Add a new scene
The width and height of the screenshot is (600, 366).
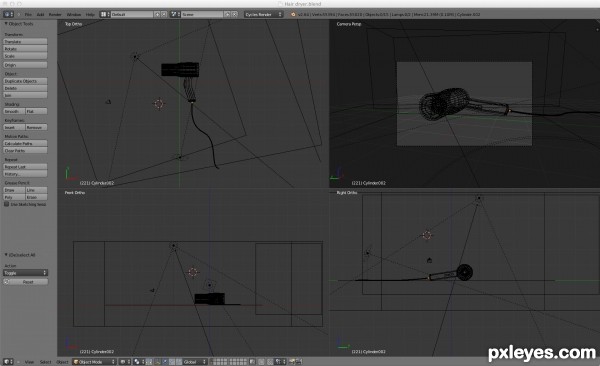227,15
